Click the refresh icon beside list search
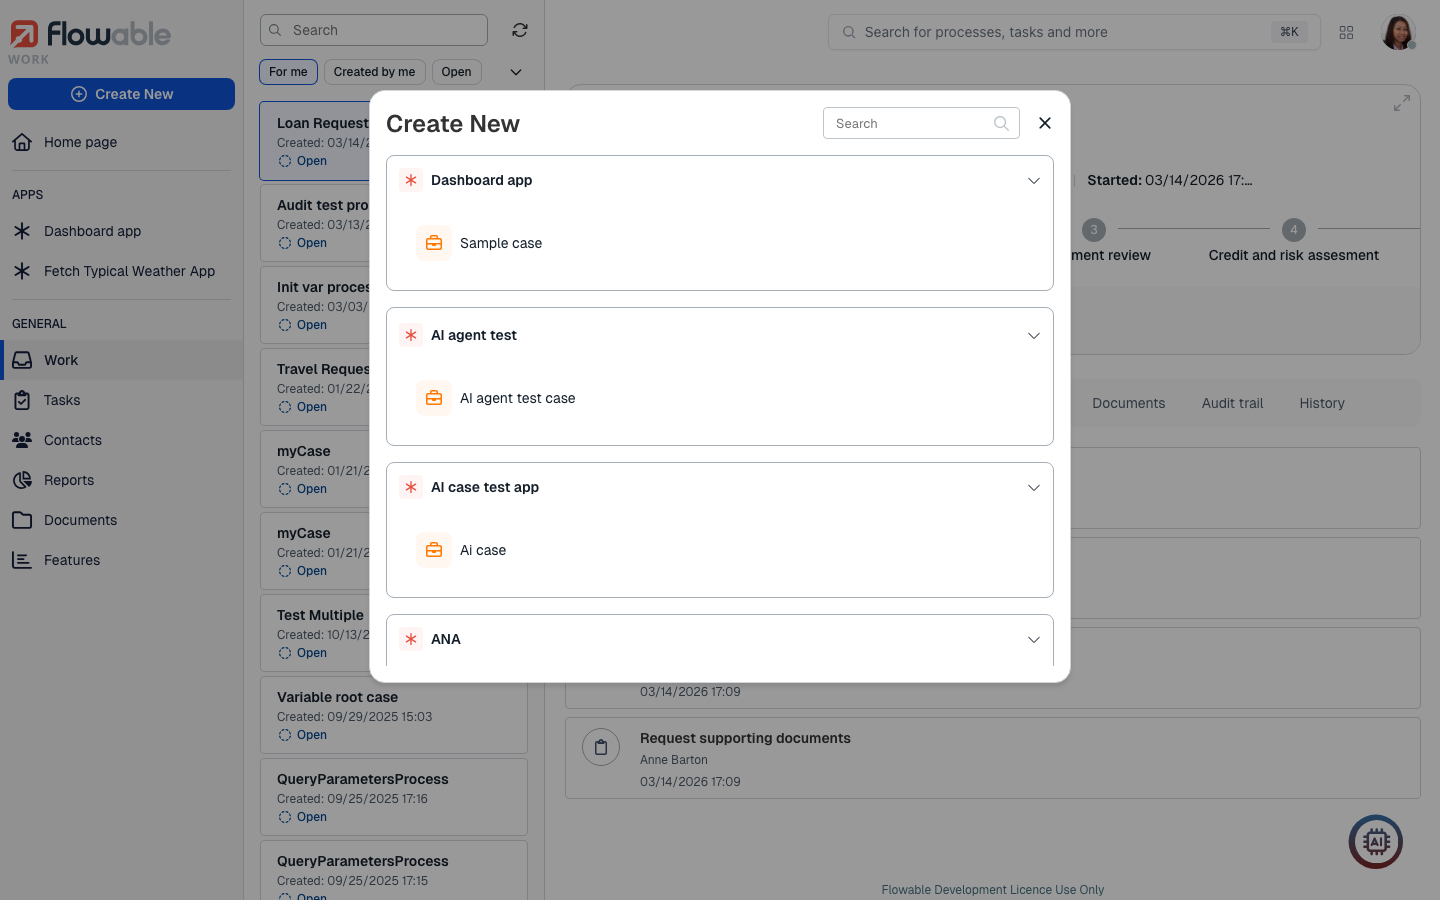1440x900 pixels. 520,30
